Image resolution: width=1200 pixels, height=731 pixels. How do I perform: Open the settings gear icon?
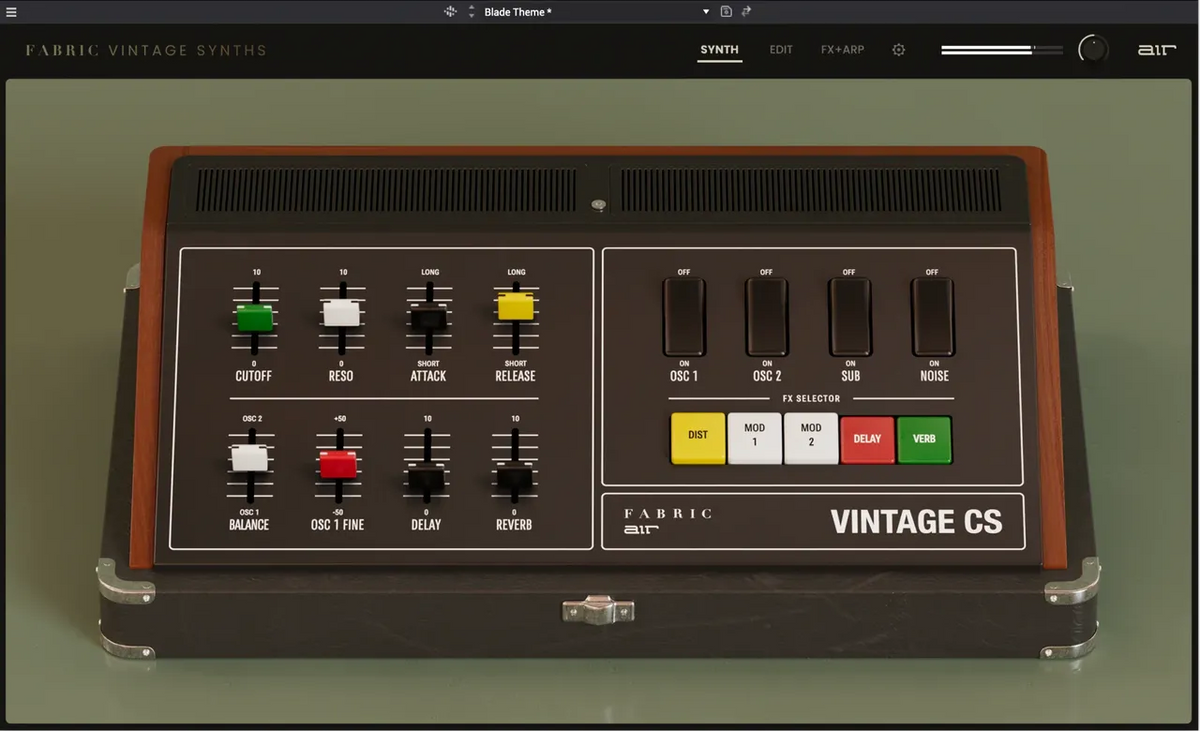point(899,50)
